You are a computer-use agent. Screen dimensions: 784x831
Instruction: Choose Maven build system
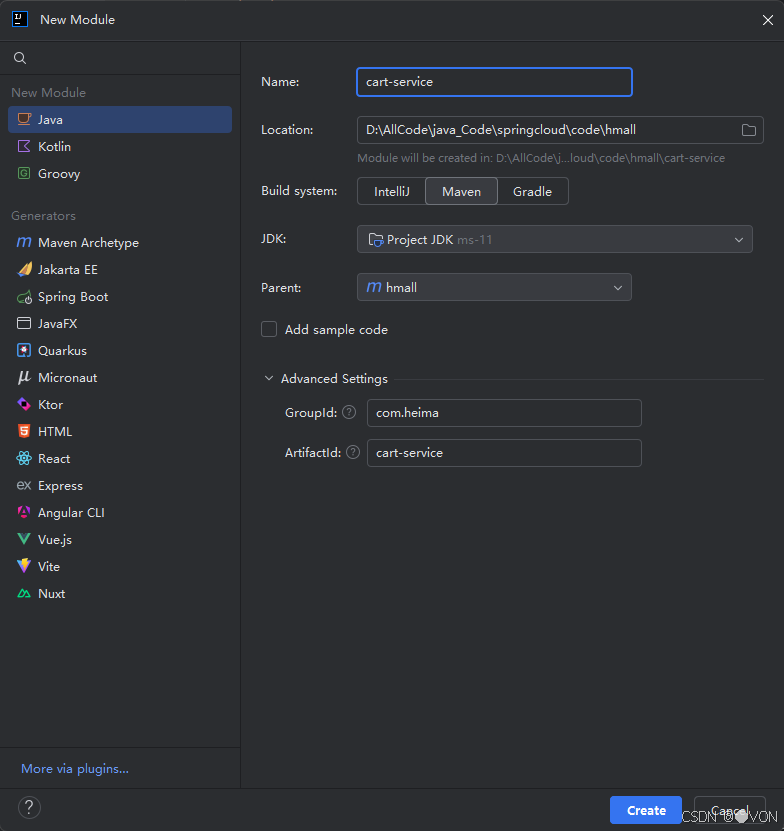(461, 191)
